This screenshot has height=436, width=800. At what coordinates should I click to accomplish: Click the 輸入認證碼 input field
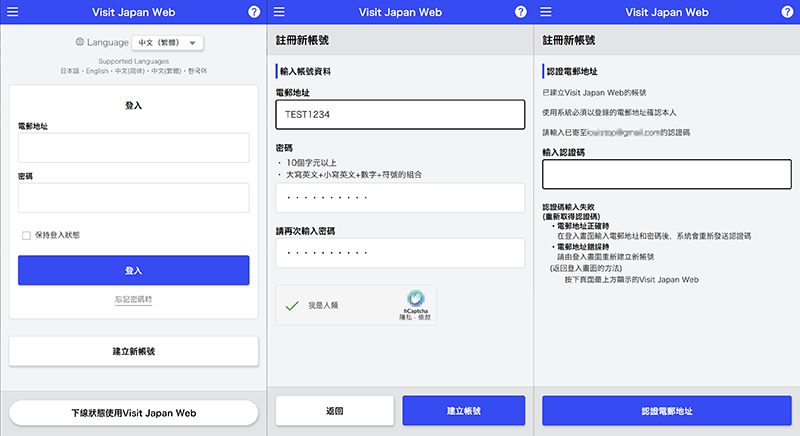(x=667, y=174)
